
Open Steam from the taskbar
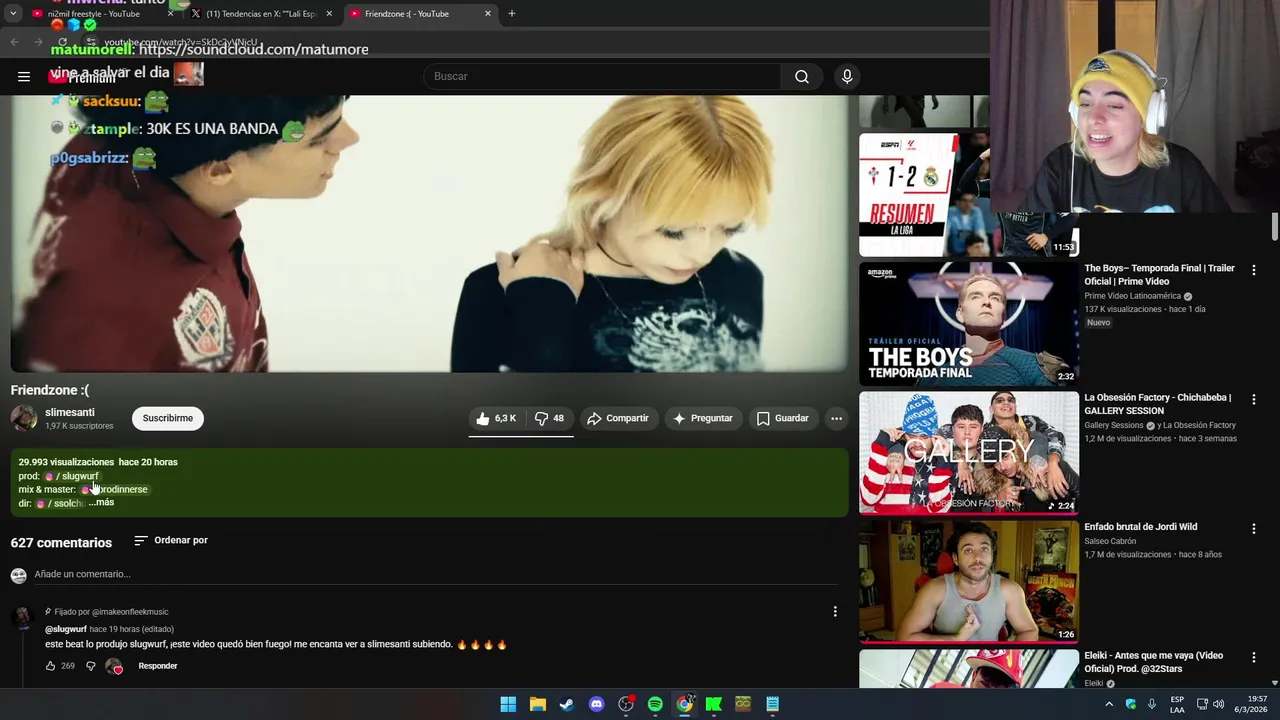tap(567, 704)
